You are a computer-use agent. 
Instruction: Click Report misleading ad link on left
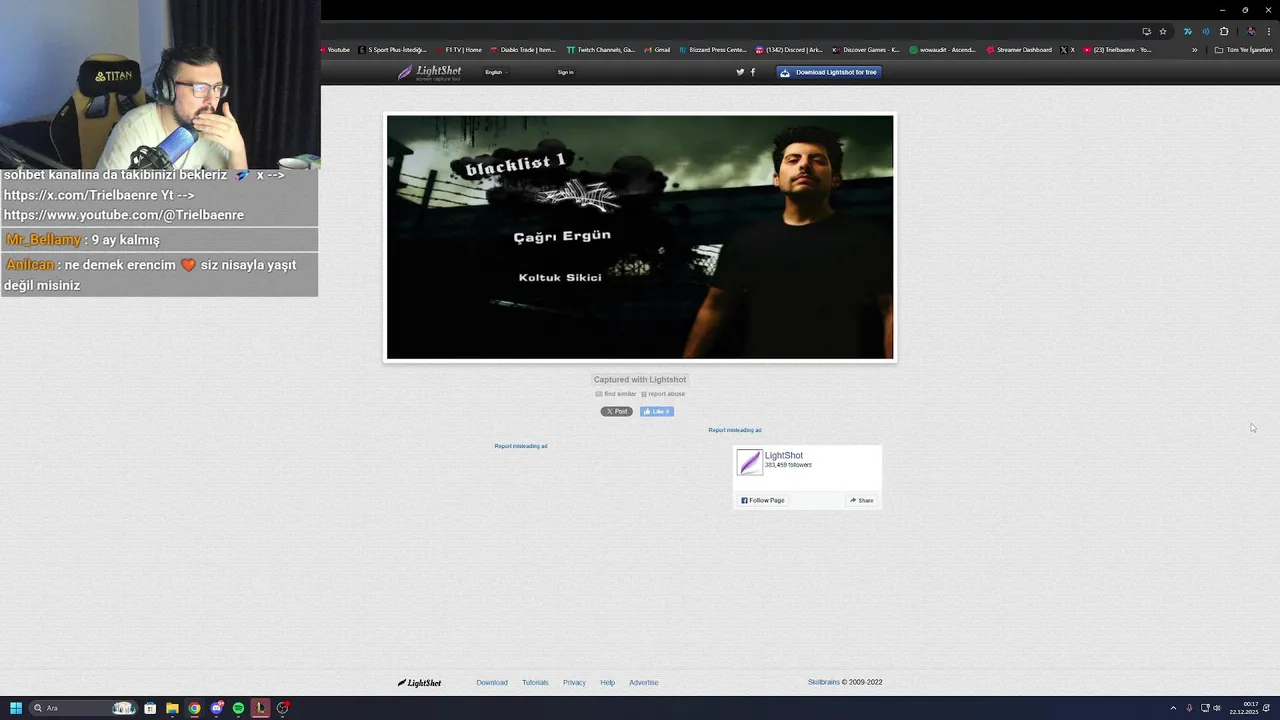click(x=521, y=446)
